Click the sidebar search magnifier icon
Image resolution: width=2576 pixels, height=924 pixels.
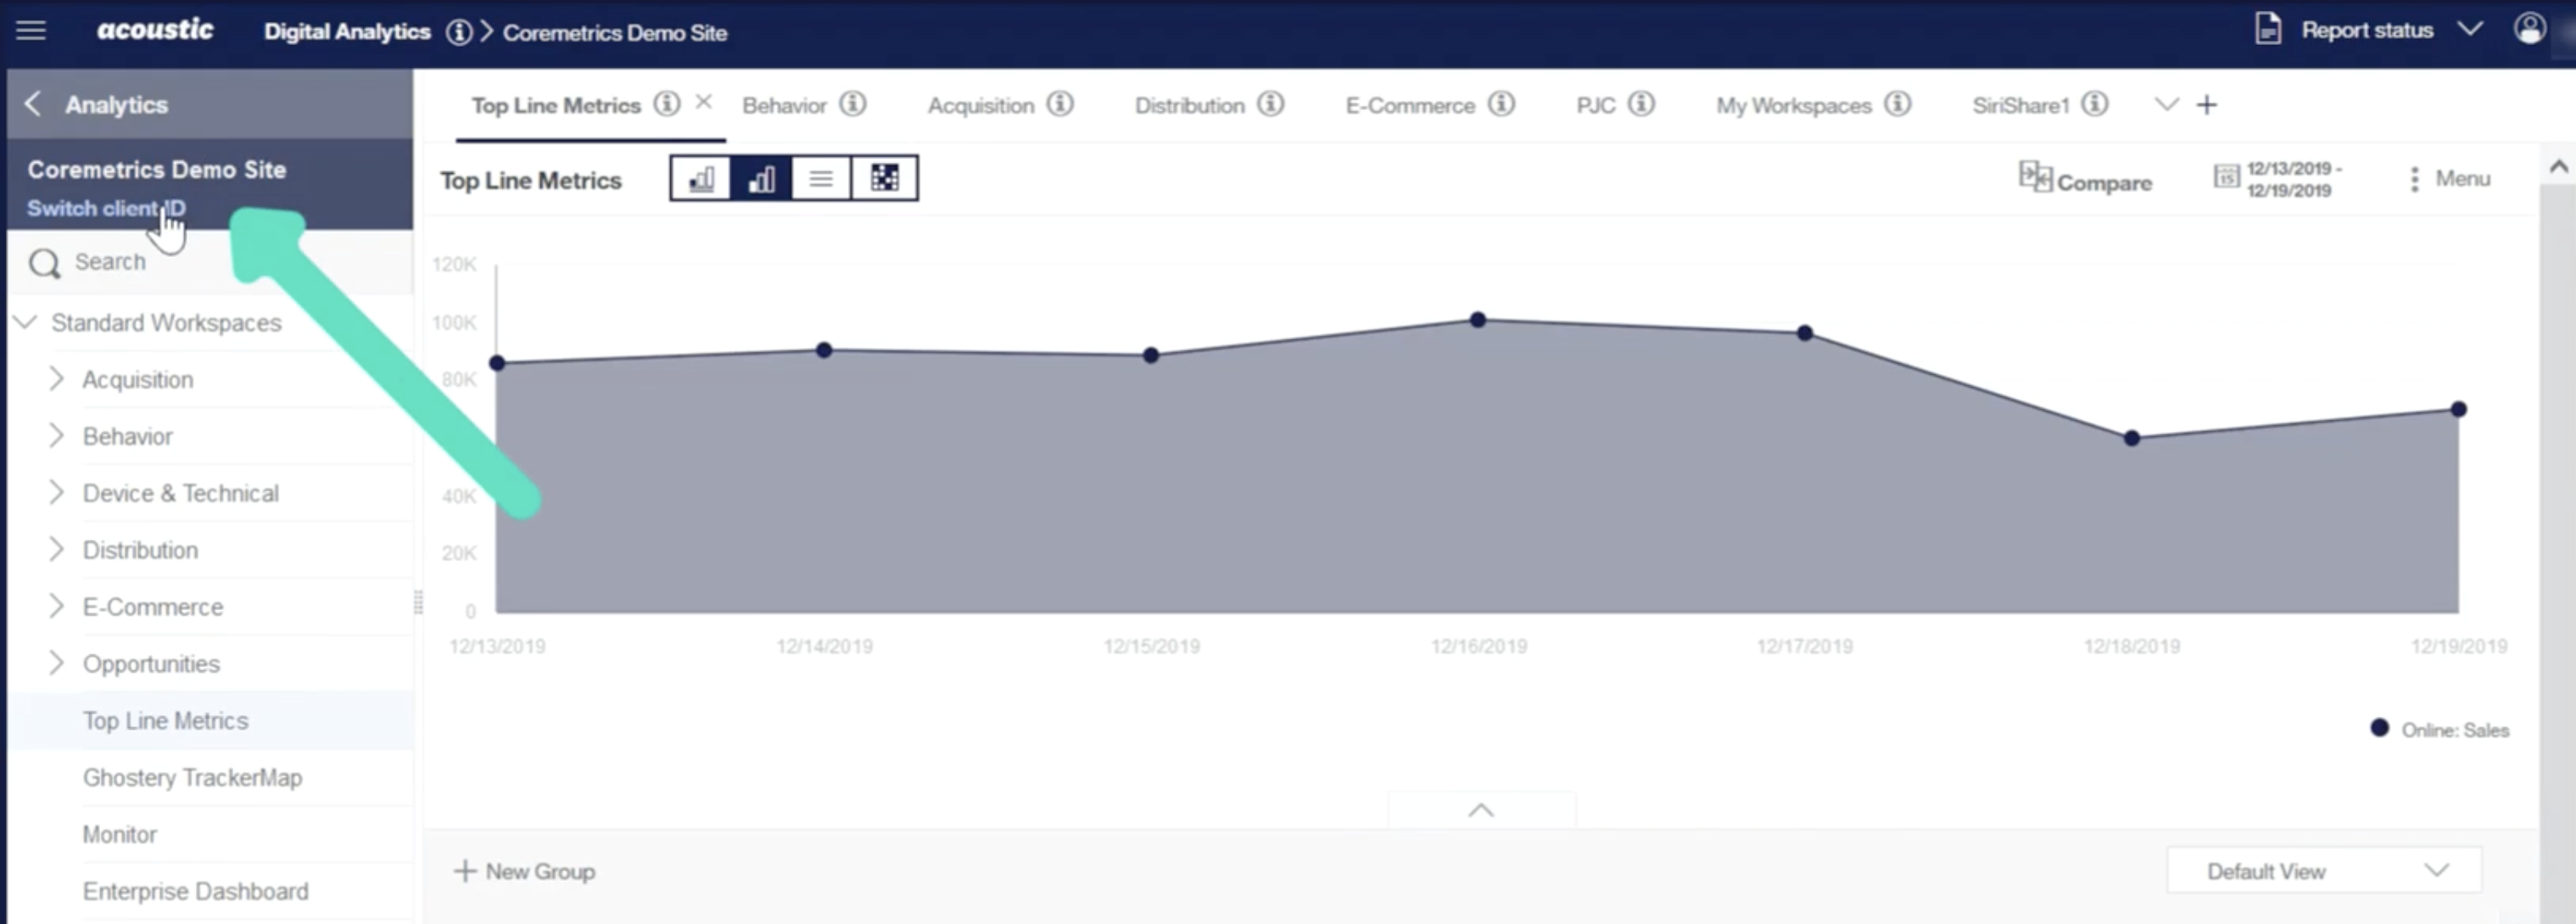[45, 264]
